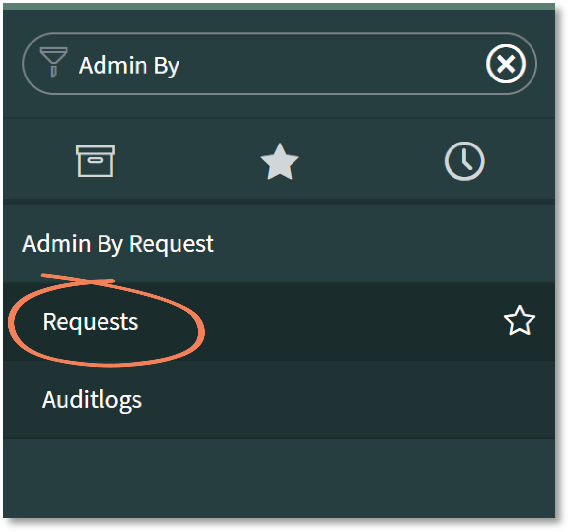This screenshot has width=569, height=532.
Task: Select the circled Requests menu entry
Action: (90, 322)
